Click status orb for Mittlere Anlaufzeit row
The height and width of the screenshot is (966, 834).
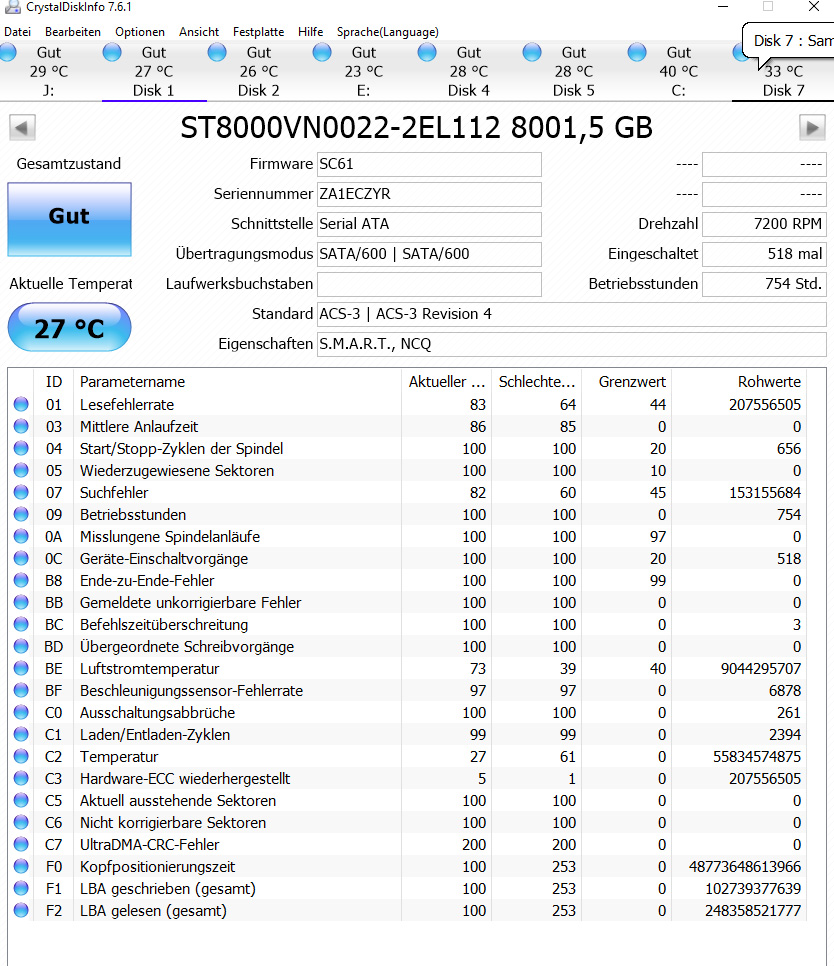tap(21, 426)
